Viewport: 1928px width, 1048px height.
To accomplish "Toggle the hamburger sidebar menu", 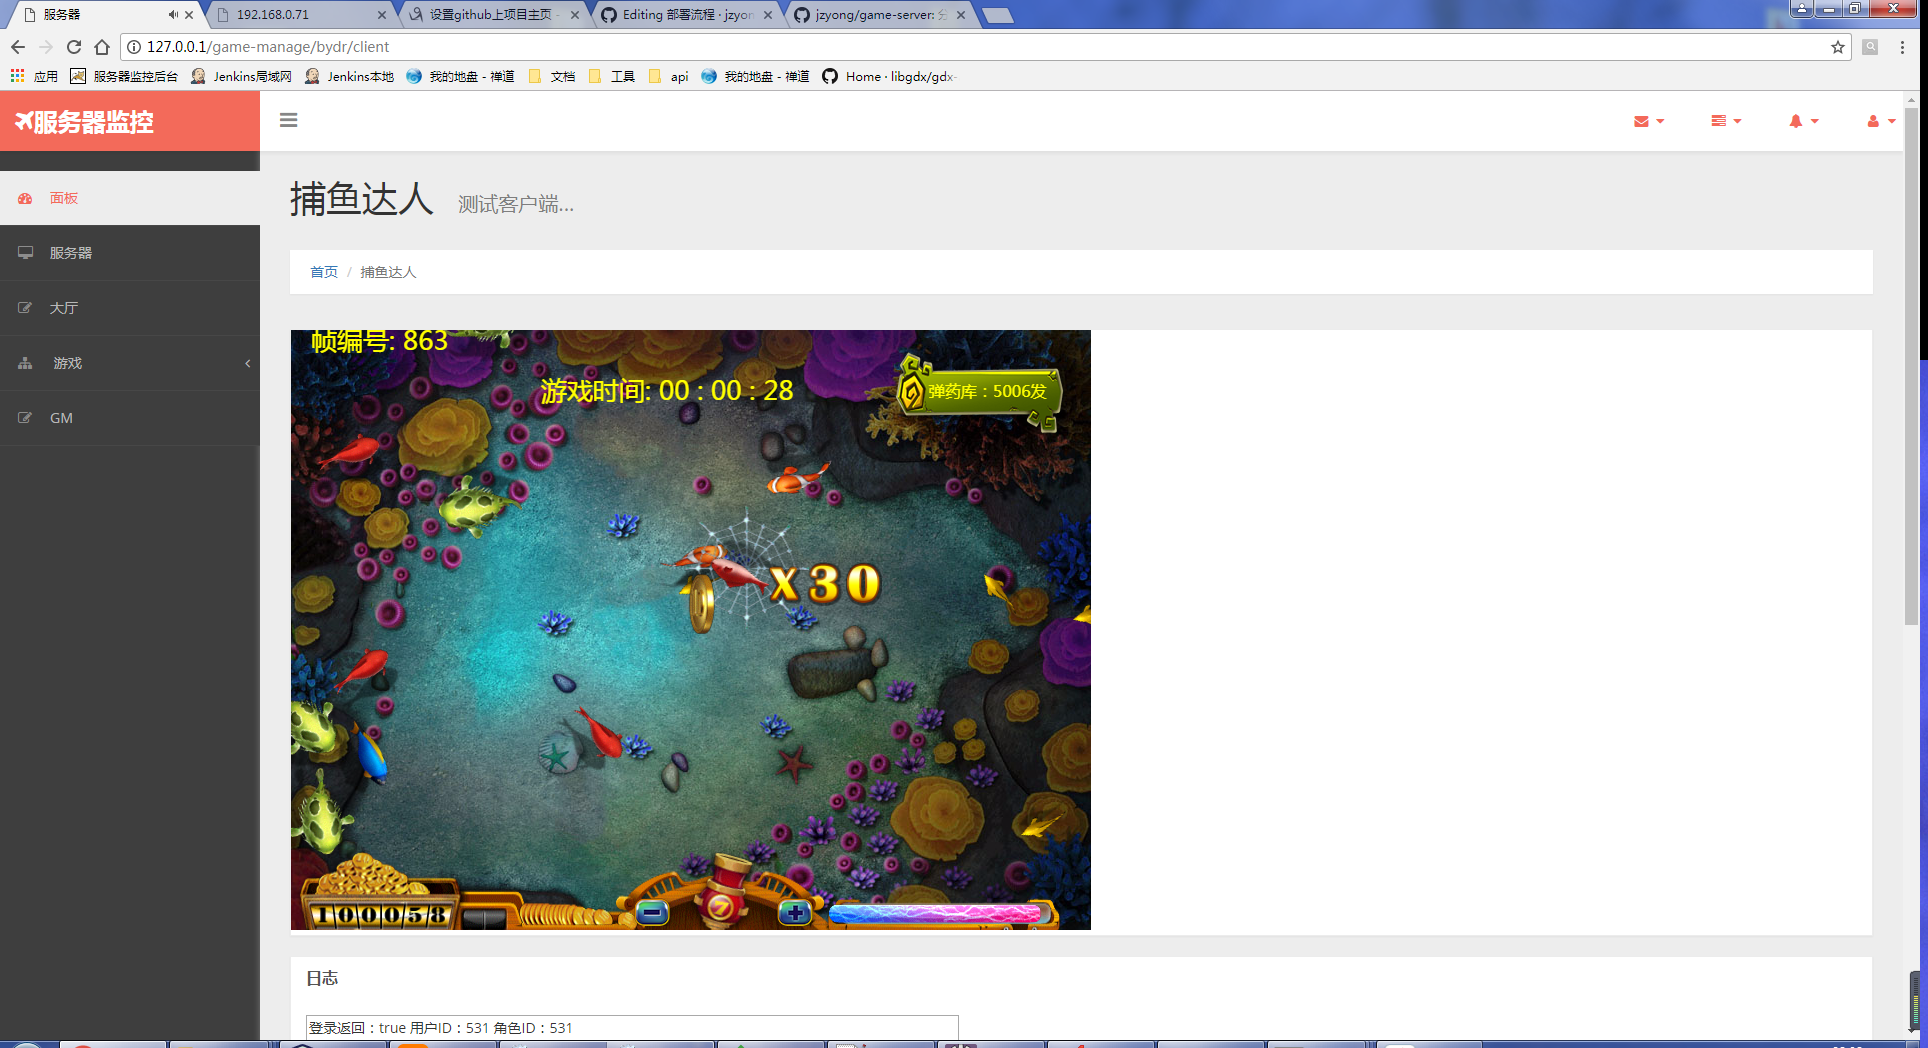I will pyautogui.click(x=288, y=120).
